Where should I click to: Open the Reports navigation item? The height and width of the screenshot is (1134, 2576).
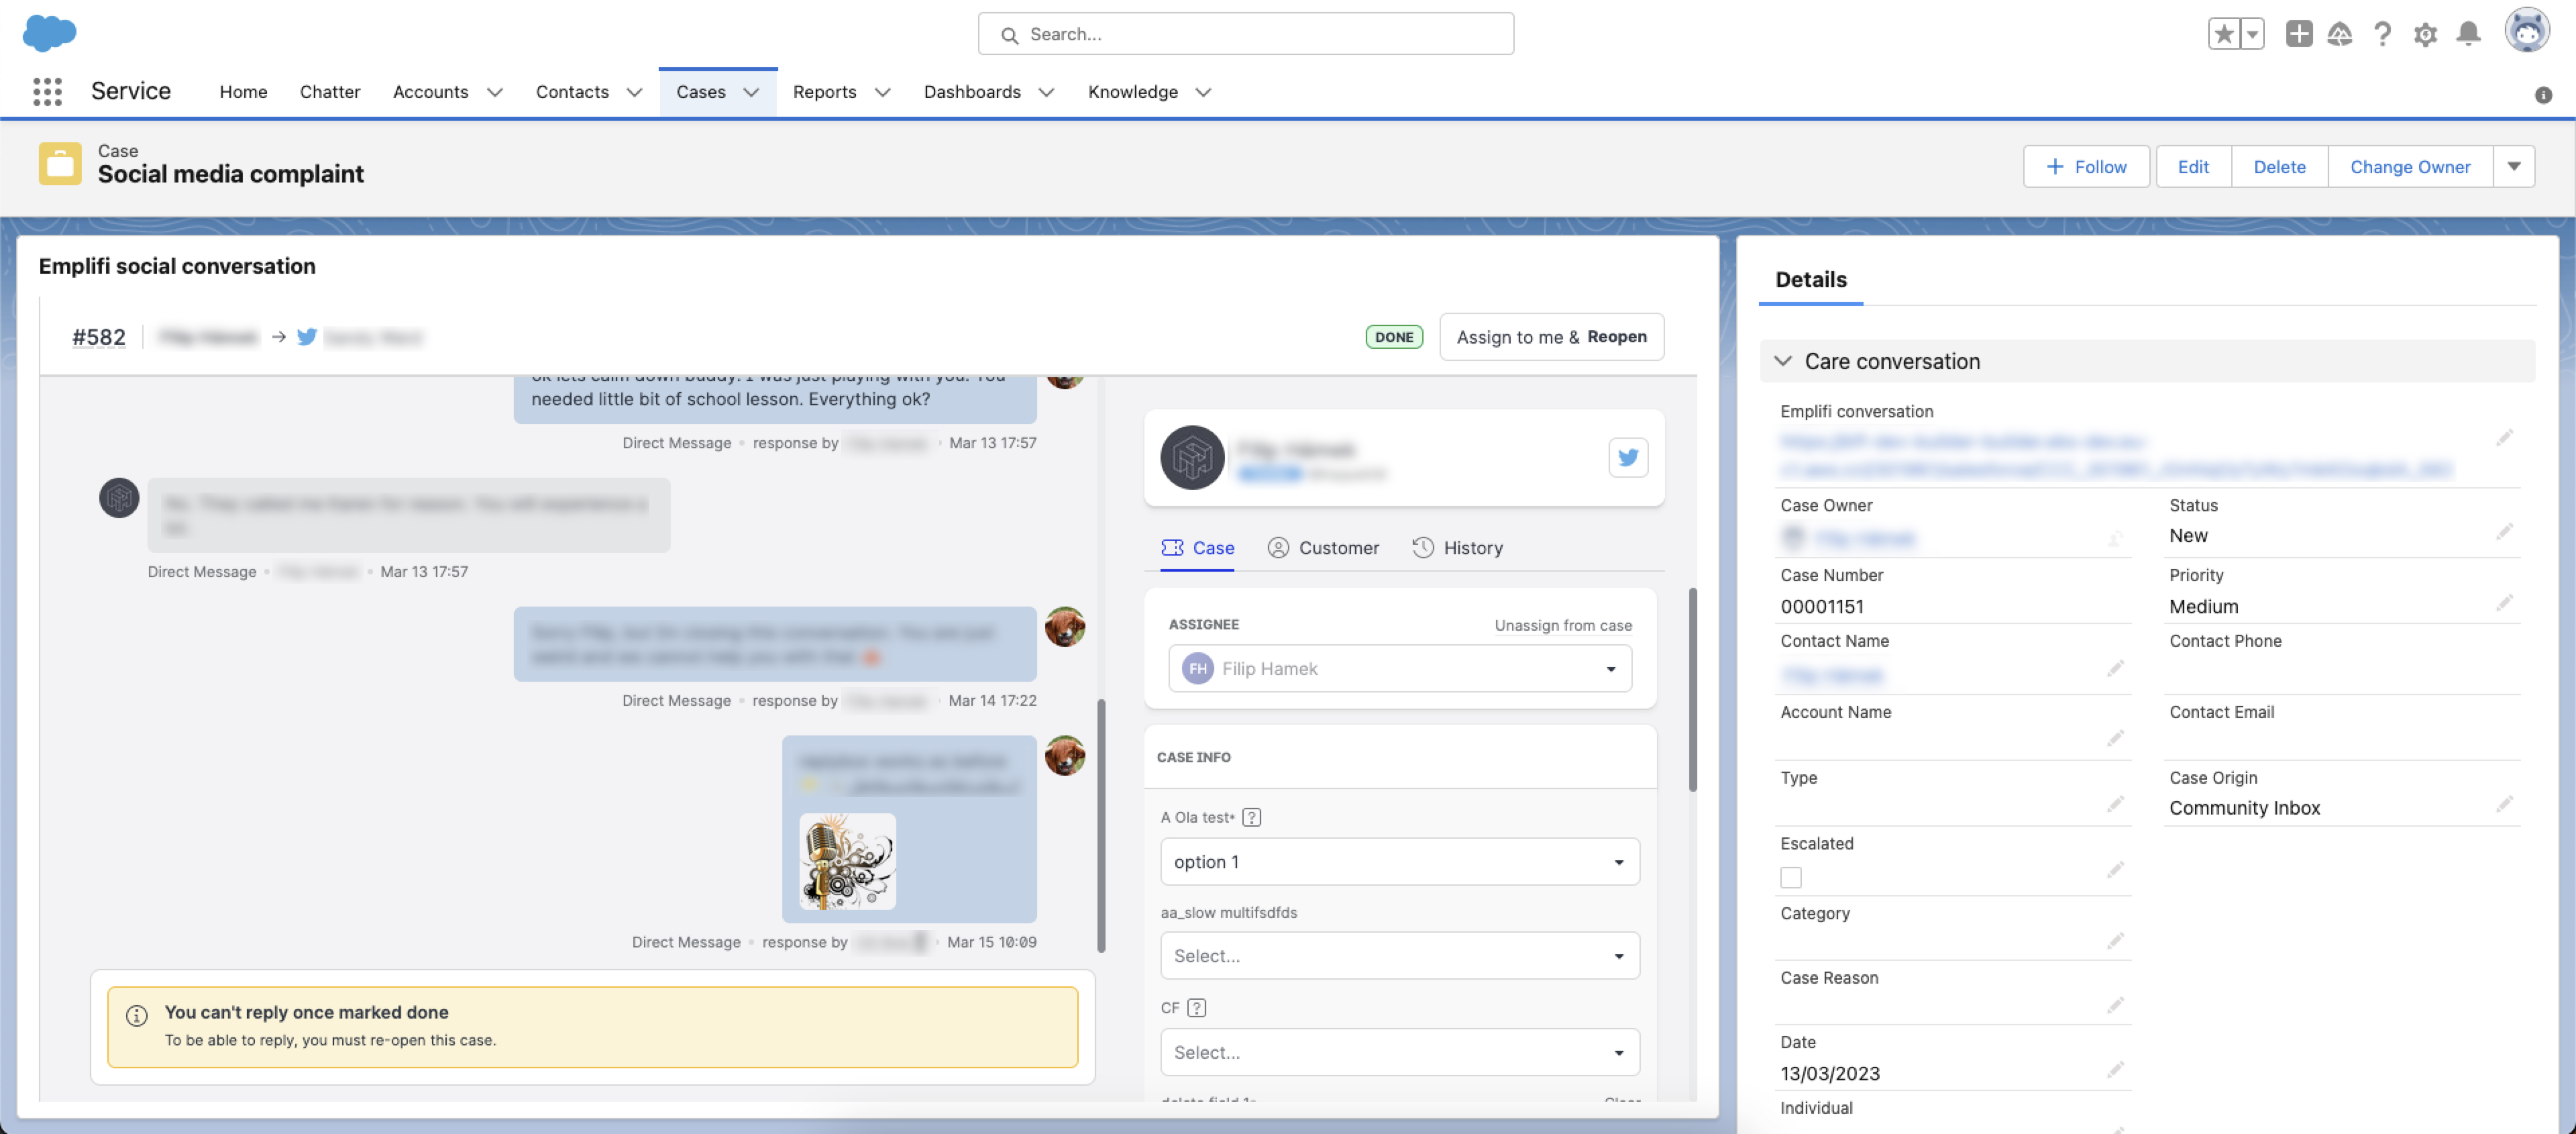tap(825, 91)
